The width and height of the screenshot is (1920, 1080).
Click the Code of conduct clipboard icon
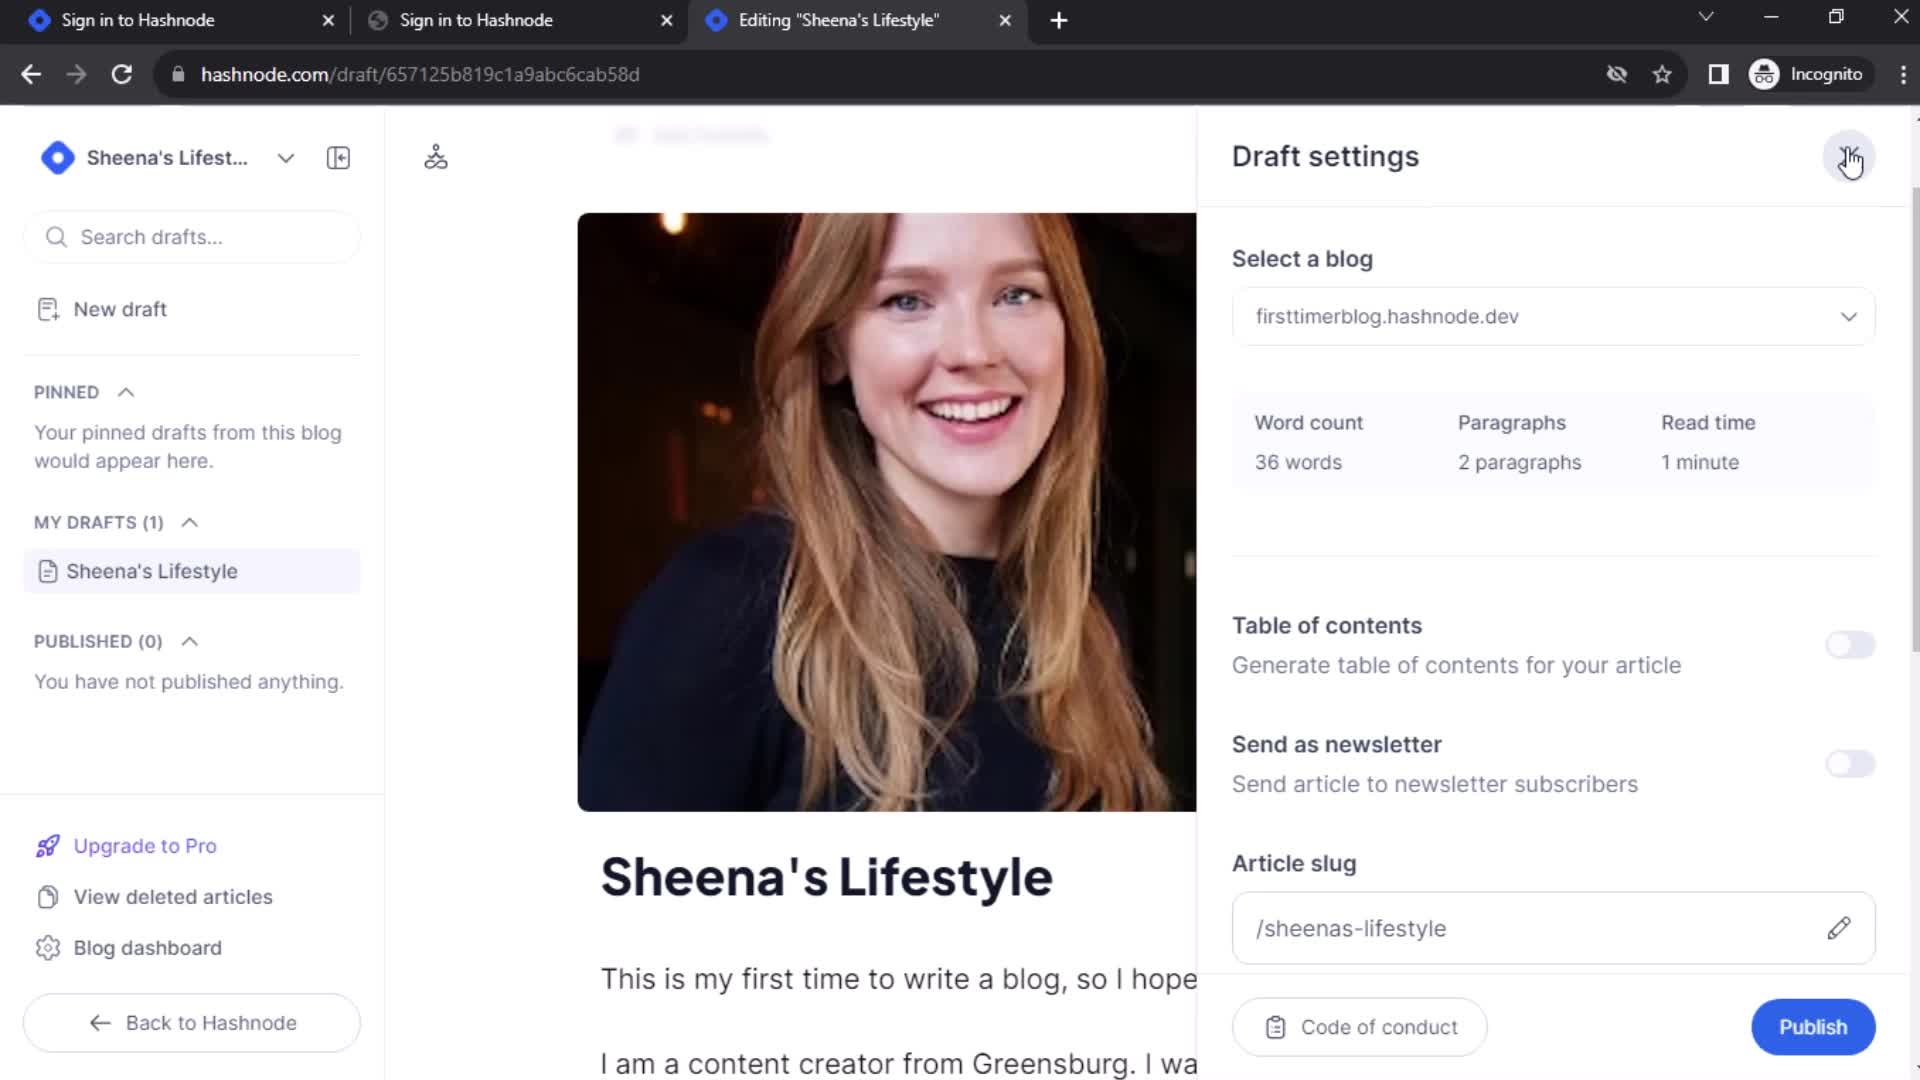click(1276, 1027)
